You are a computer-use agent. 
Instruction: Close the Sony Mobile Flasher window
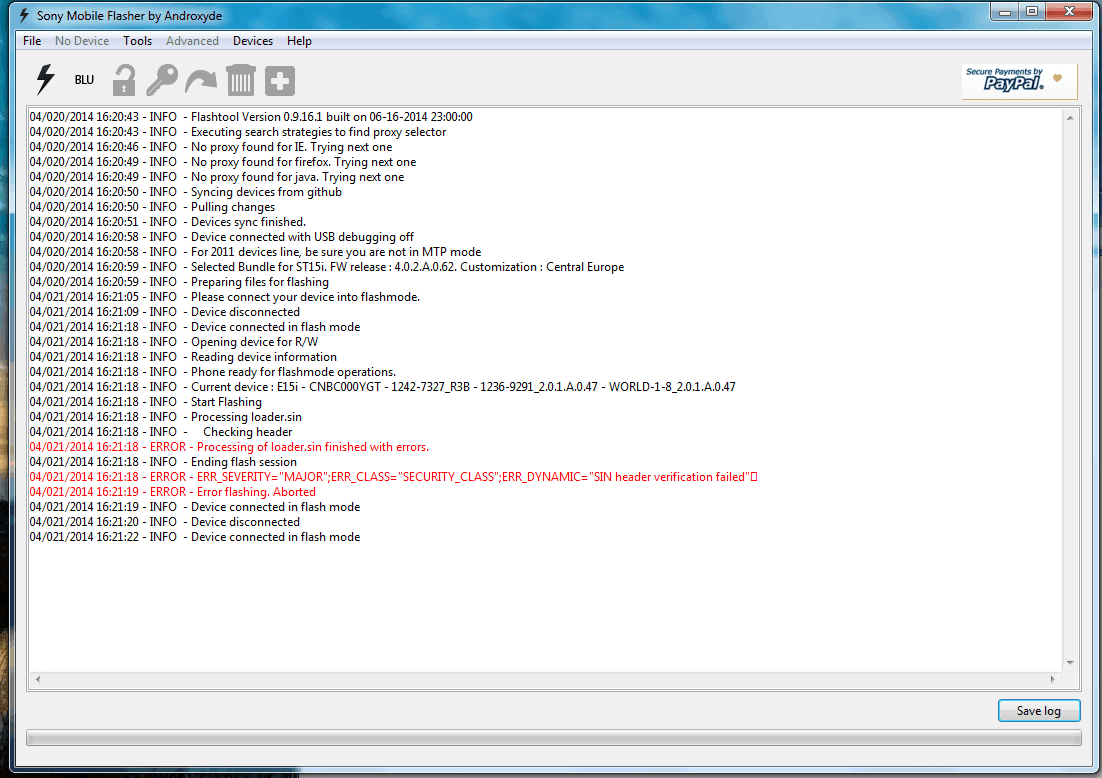click(x=1069, y=11)
